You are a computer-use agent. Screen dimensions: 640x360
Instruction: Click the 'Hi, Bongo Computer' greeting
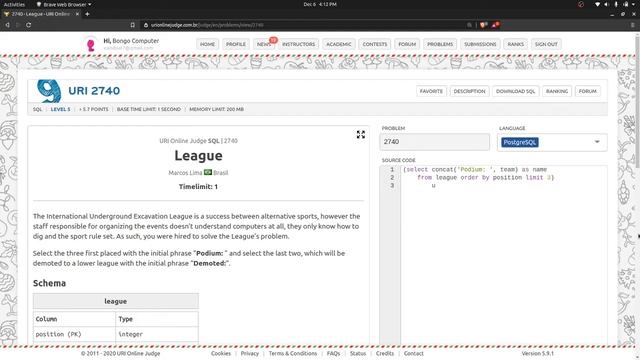(131, 41)
